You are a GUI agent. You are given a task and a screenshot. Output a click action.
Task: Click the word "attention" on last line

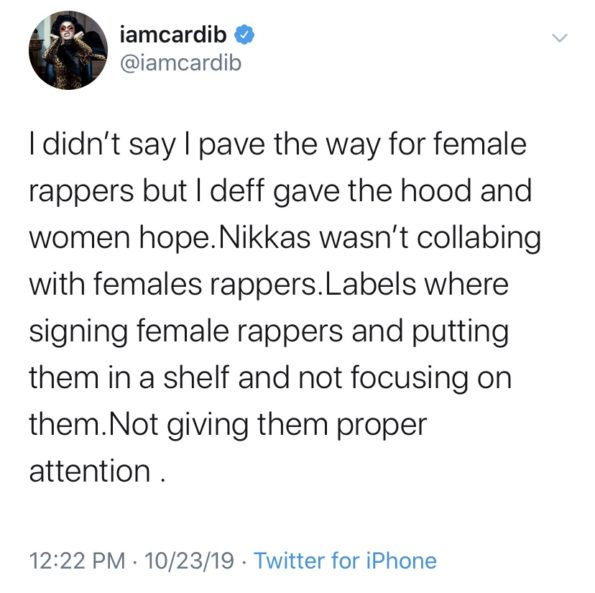coord(90,471)
